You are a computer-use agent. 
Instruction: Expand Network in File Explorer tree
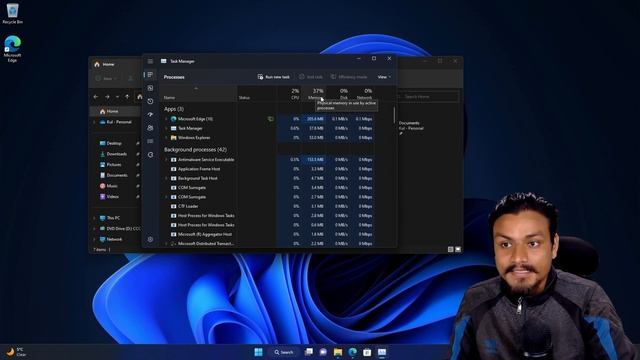coord(94,239)
